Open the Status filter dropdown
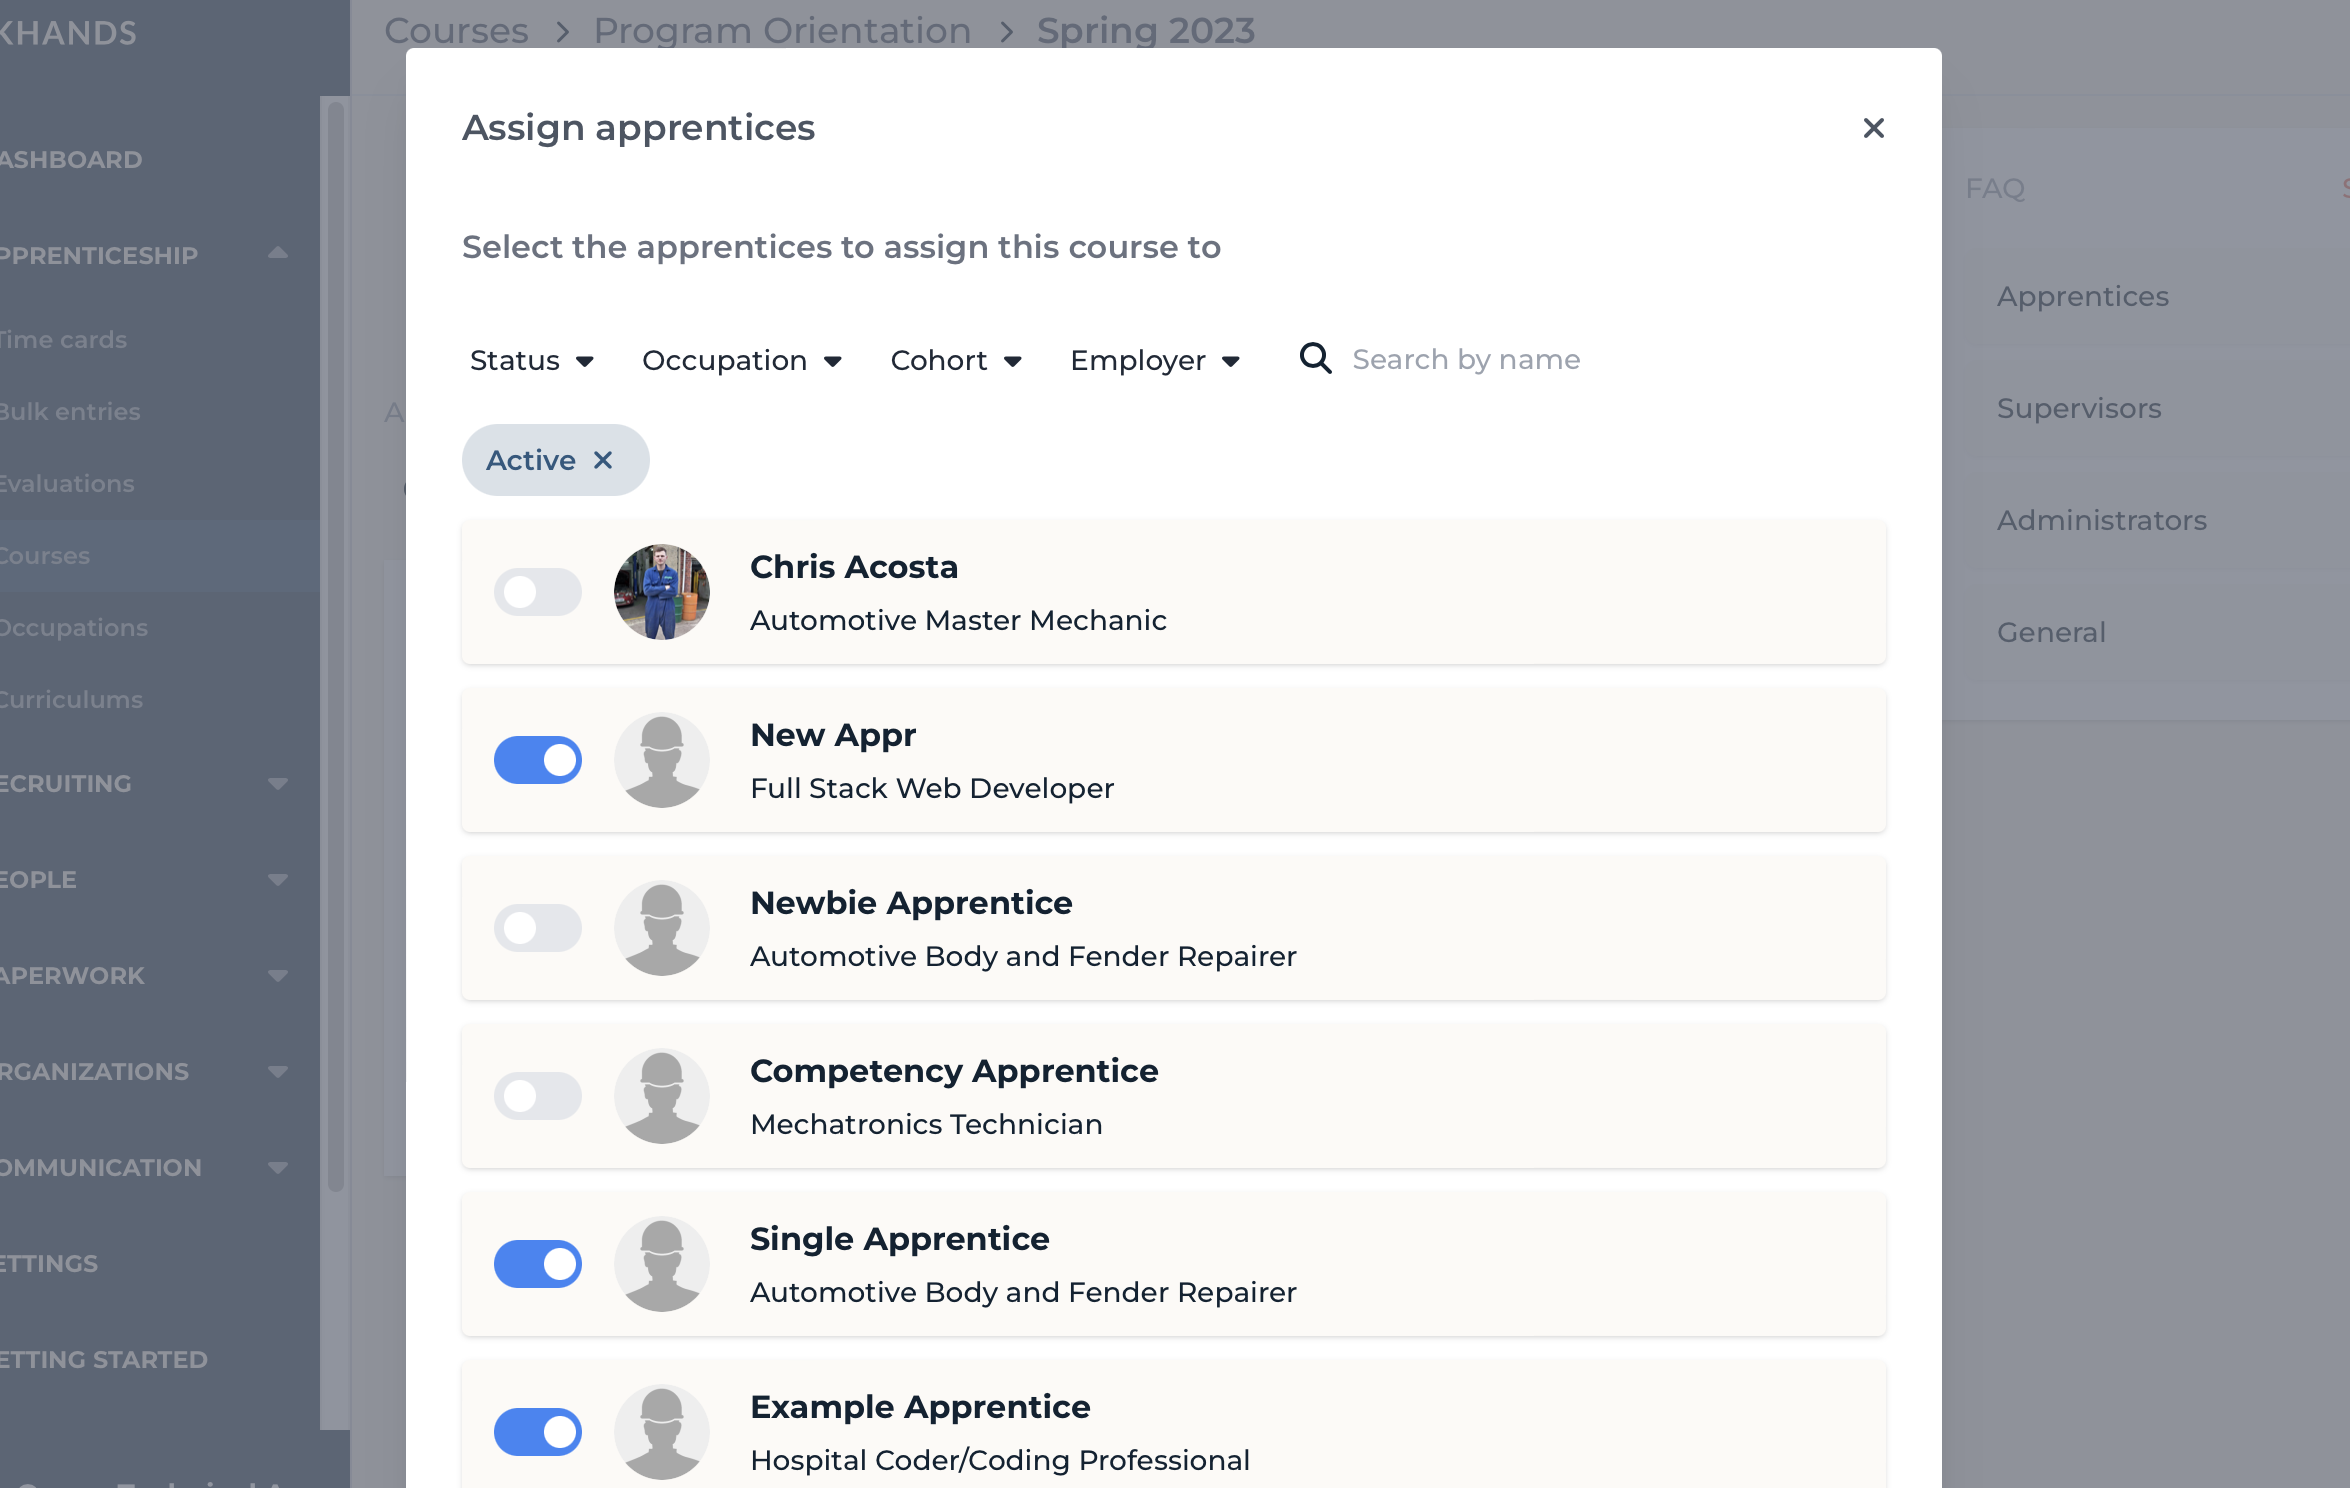2350x1488 pixels. click(532, 360)
